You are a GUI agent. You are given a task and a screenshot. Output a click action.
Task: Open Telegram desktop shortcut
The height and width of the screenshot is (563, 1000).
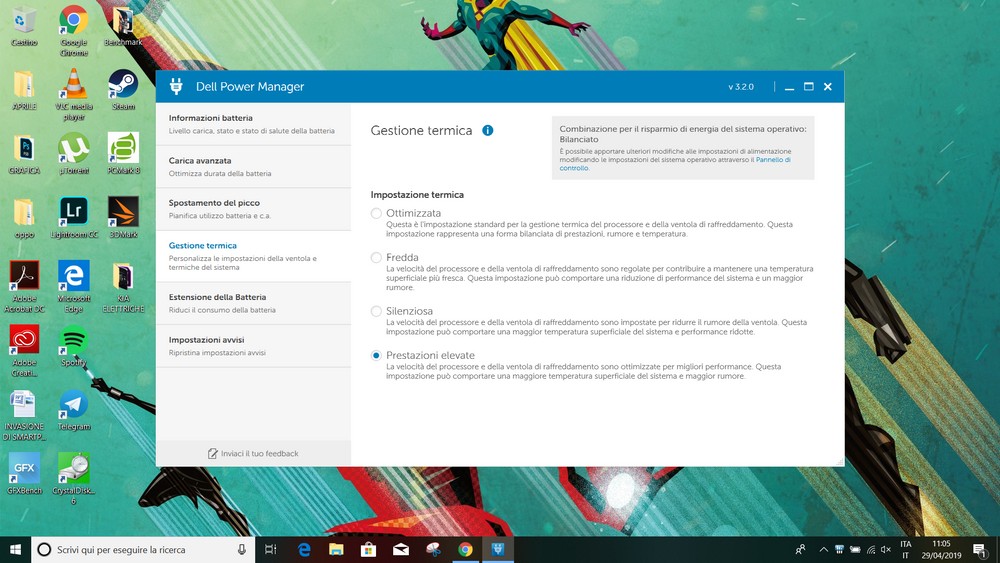pyautogui.click(x=73, y=410)
